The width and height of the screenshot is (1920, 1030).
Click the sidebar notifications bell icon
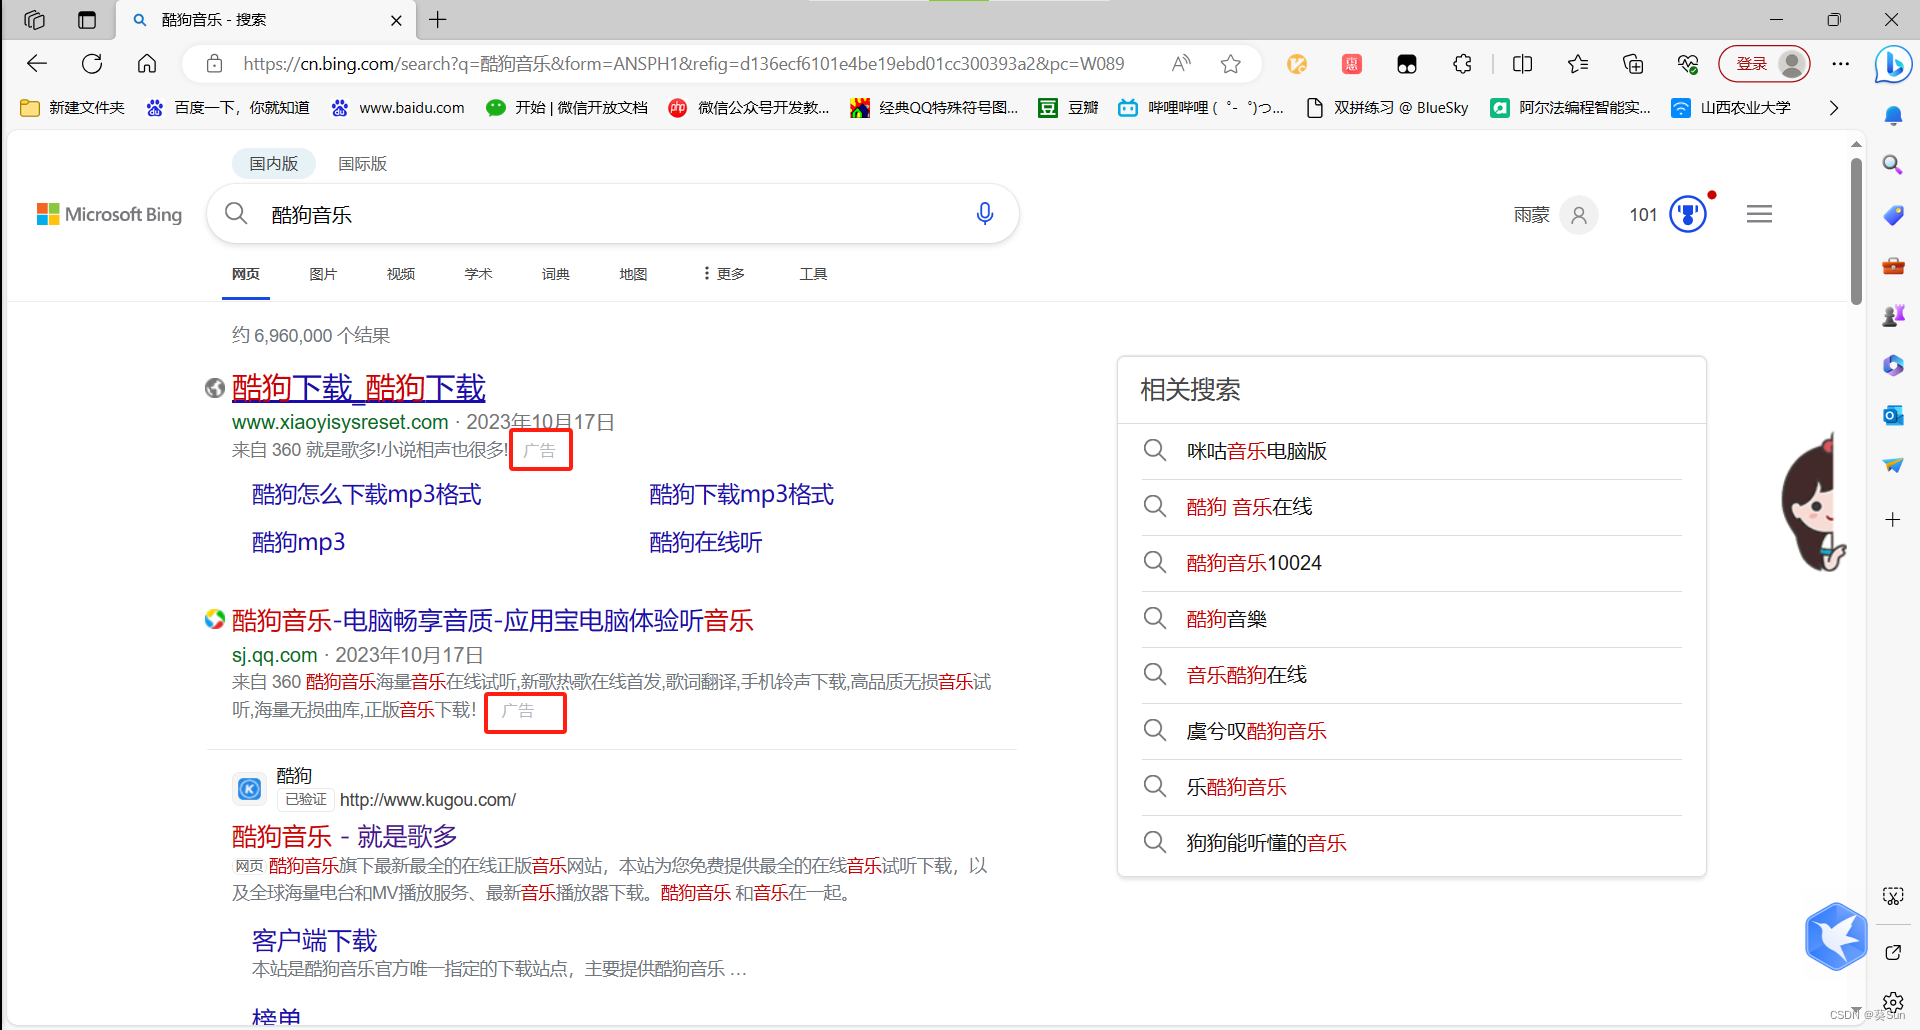(1893, 116)
